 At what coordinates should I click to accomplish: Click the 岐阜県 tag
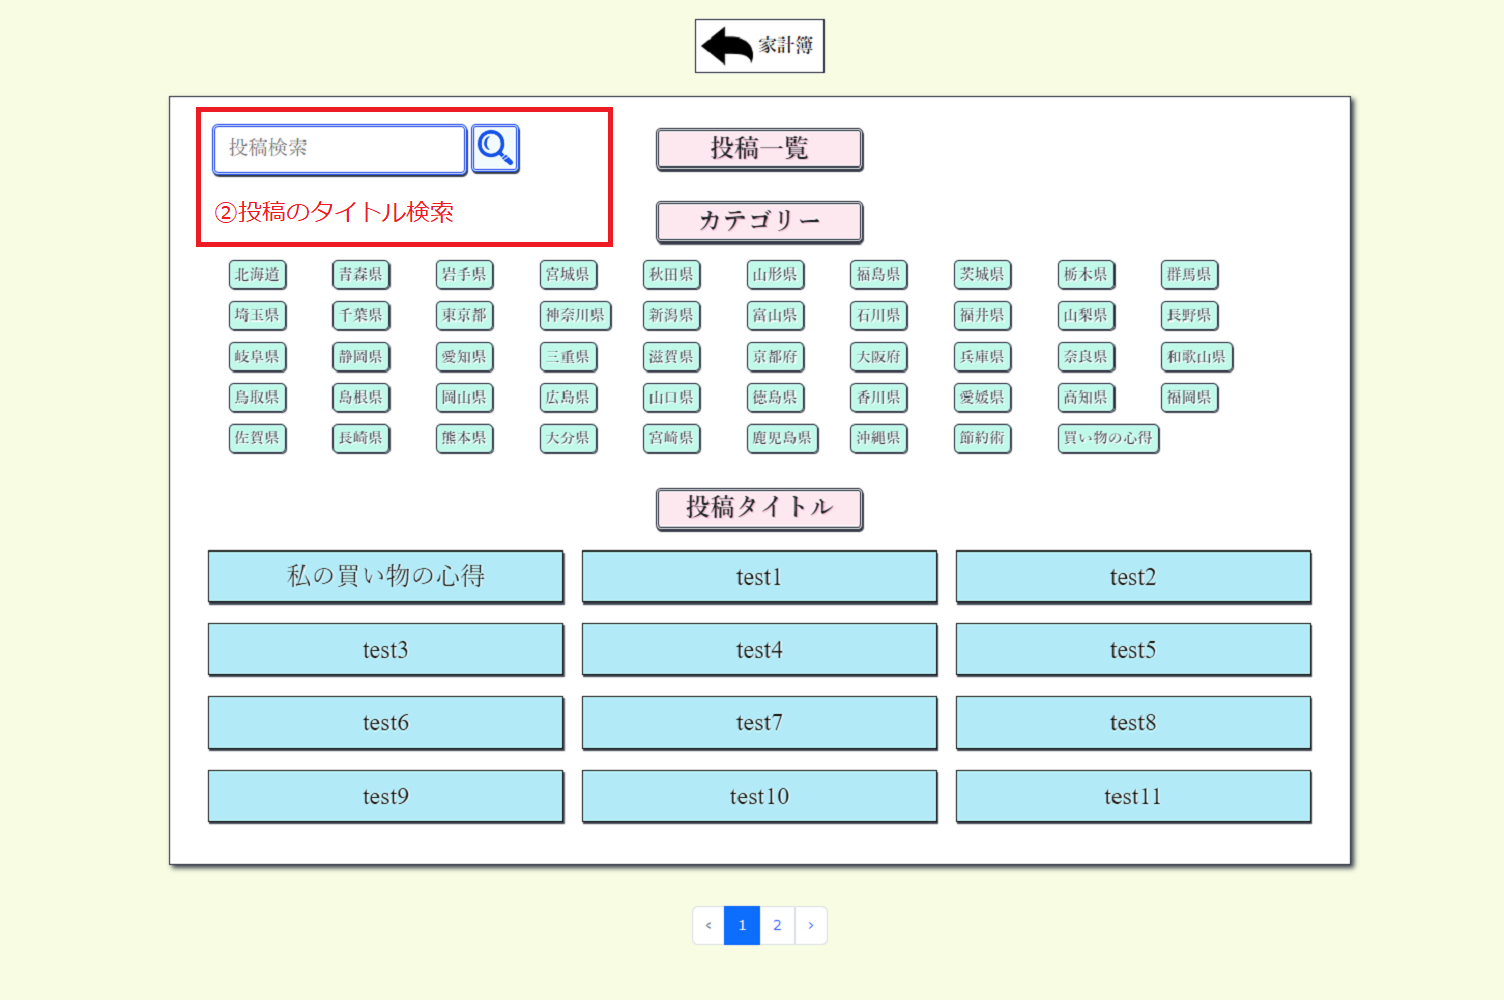point(258,357)
